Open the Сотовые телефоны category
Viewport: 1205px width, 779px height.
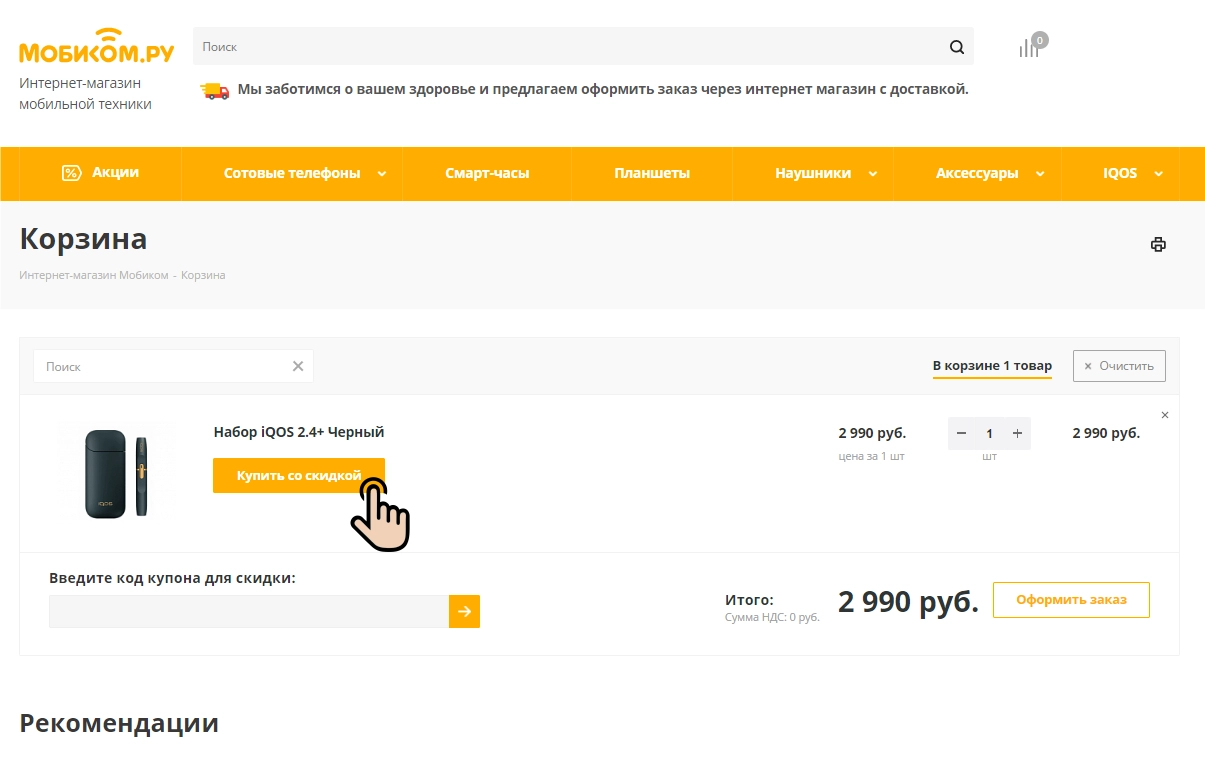click(292, 173)
